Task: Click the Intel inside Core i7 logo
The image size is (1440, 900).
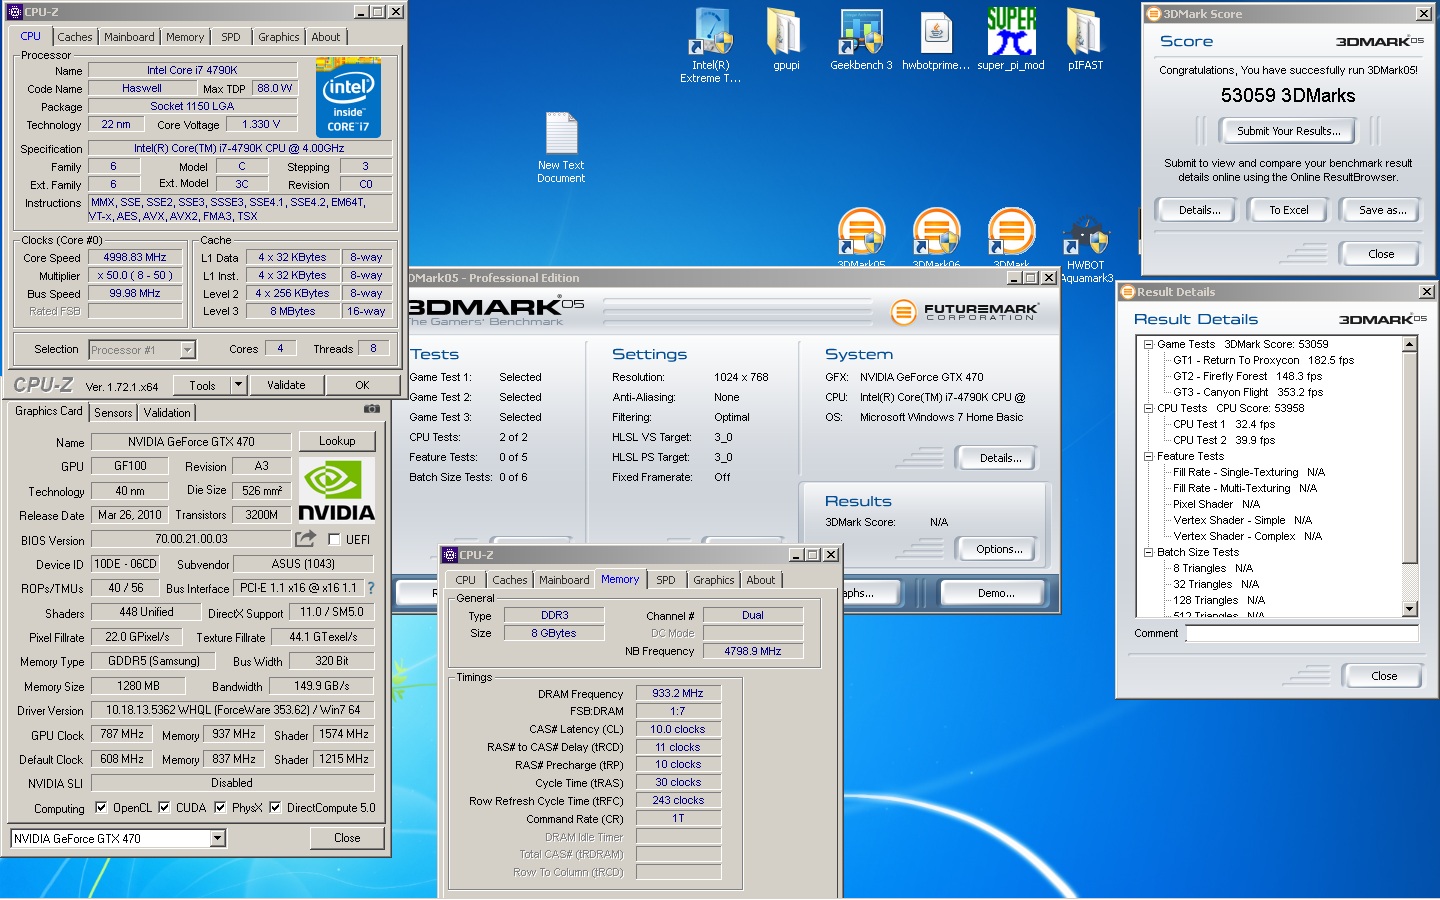Action: click(348, 97)
